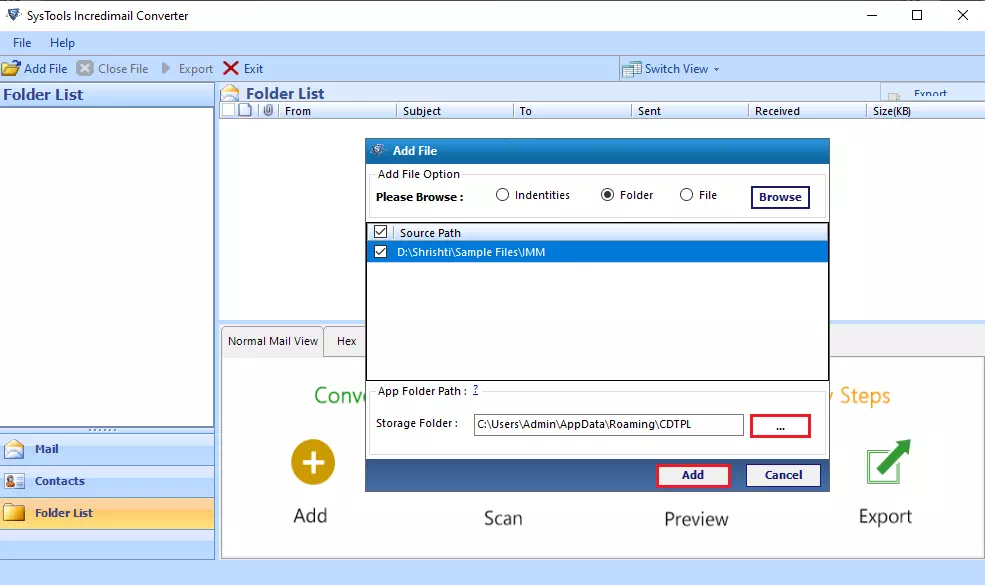Select the D:\Shrishti\Sample Files\IMM path row
Image resolution: width=985 pixels, height=585 pixels.
[x=597, y=252]
